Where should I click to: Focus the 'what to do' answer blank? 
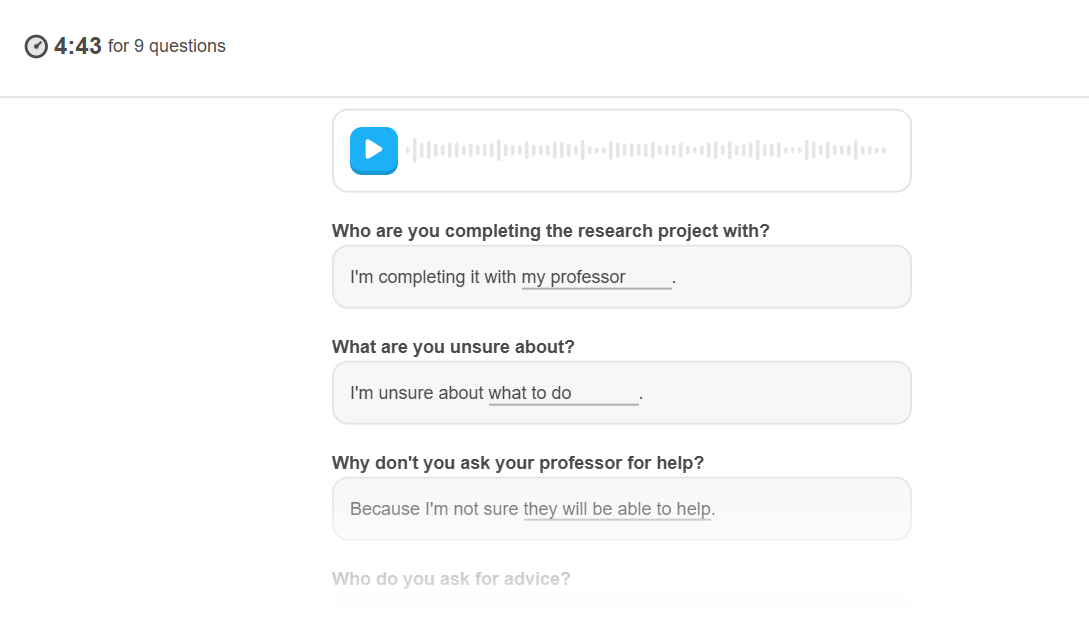click(563, 393)
